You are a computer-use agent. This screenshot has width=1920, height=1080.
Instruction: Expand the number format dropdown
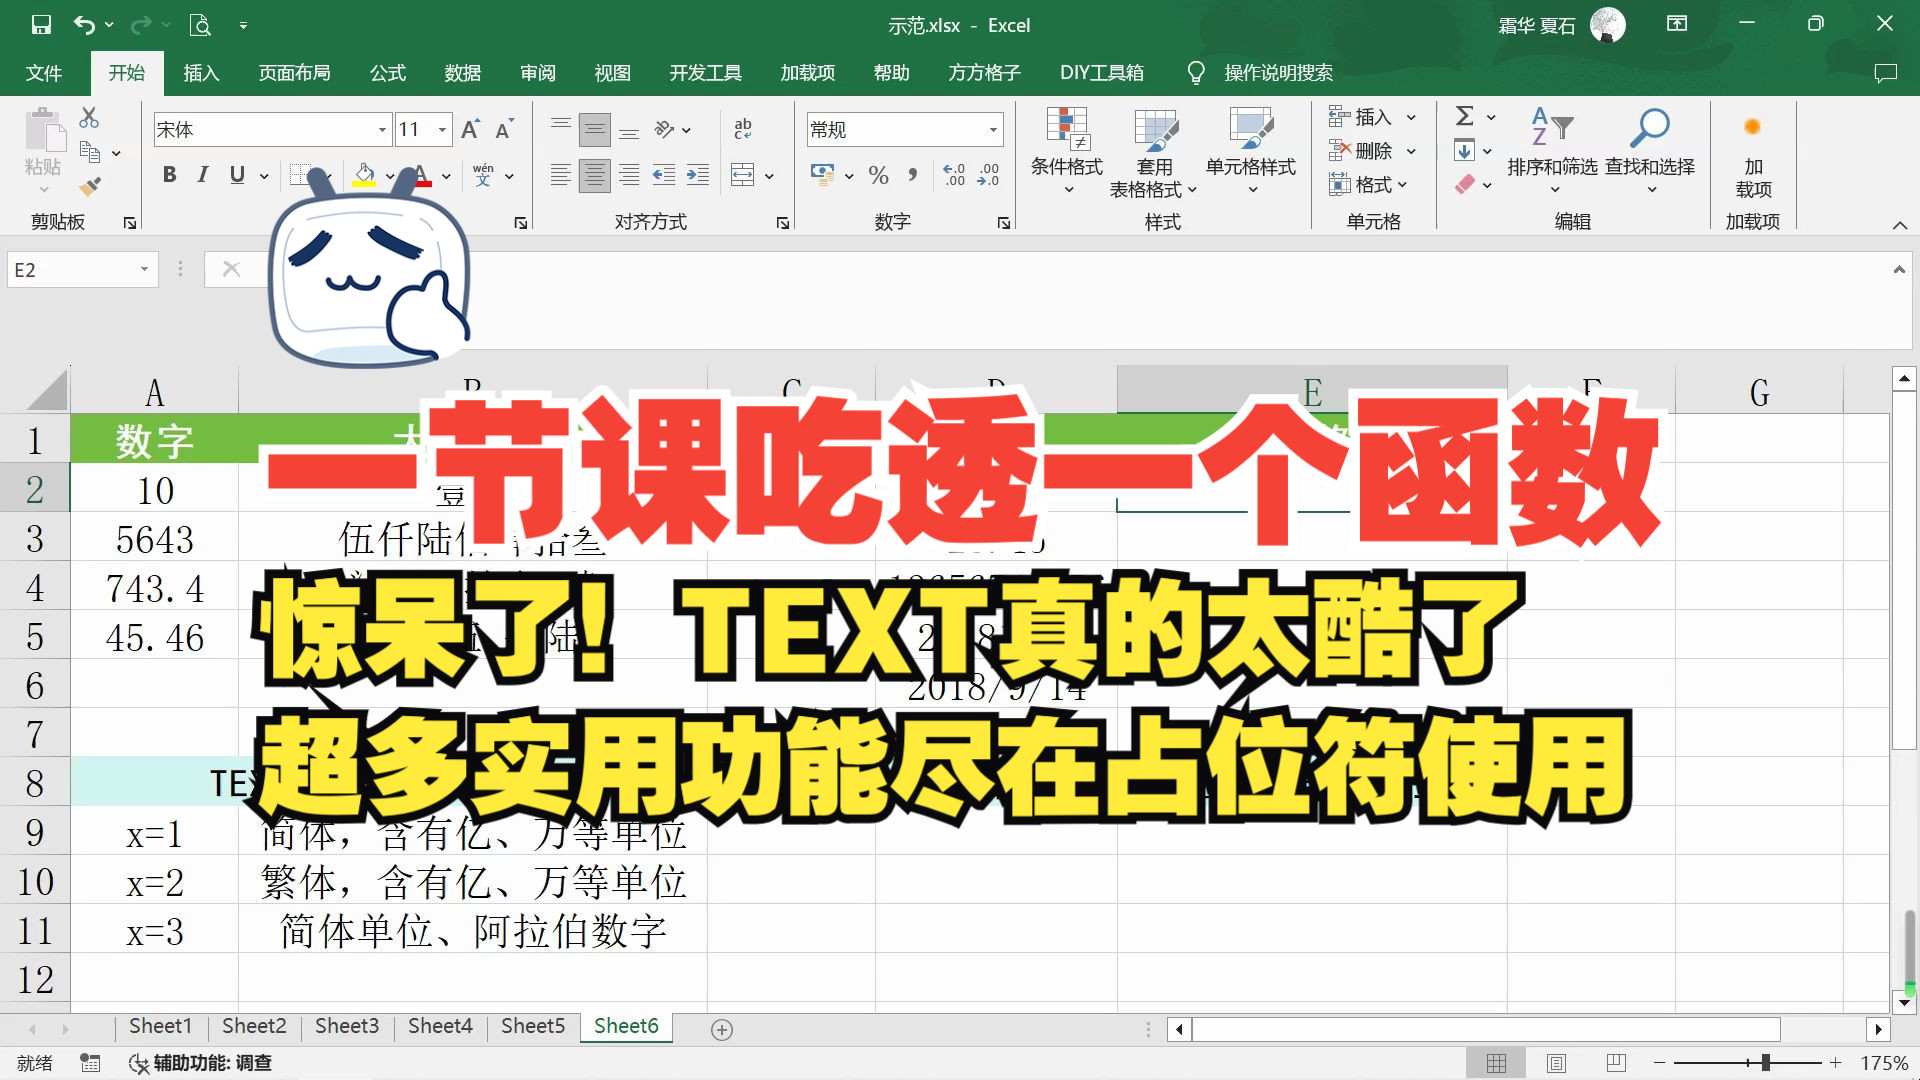coord(993,130)
